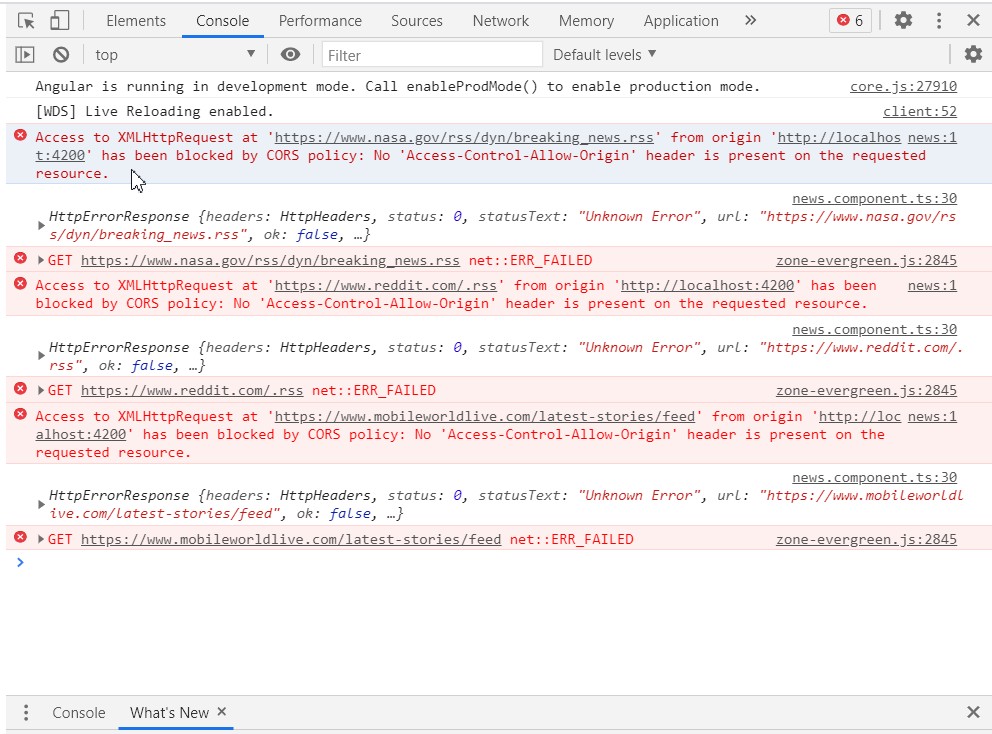Viewport: 992px width, 734px height.
Task: Toggle the live expression eye icon
Action: (x=290, y=55)
